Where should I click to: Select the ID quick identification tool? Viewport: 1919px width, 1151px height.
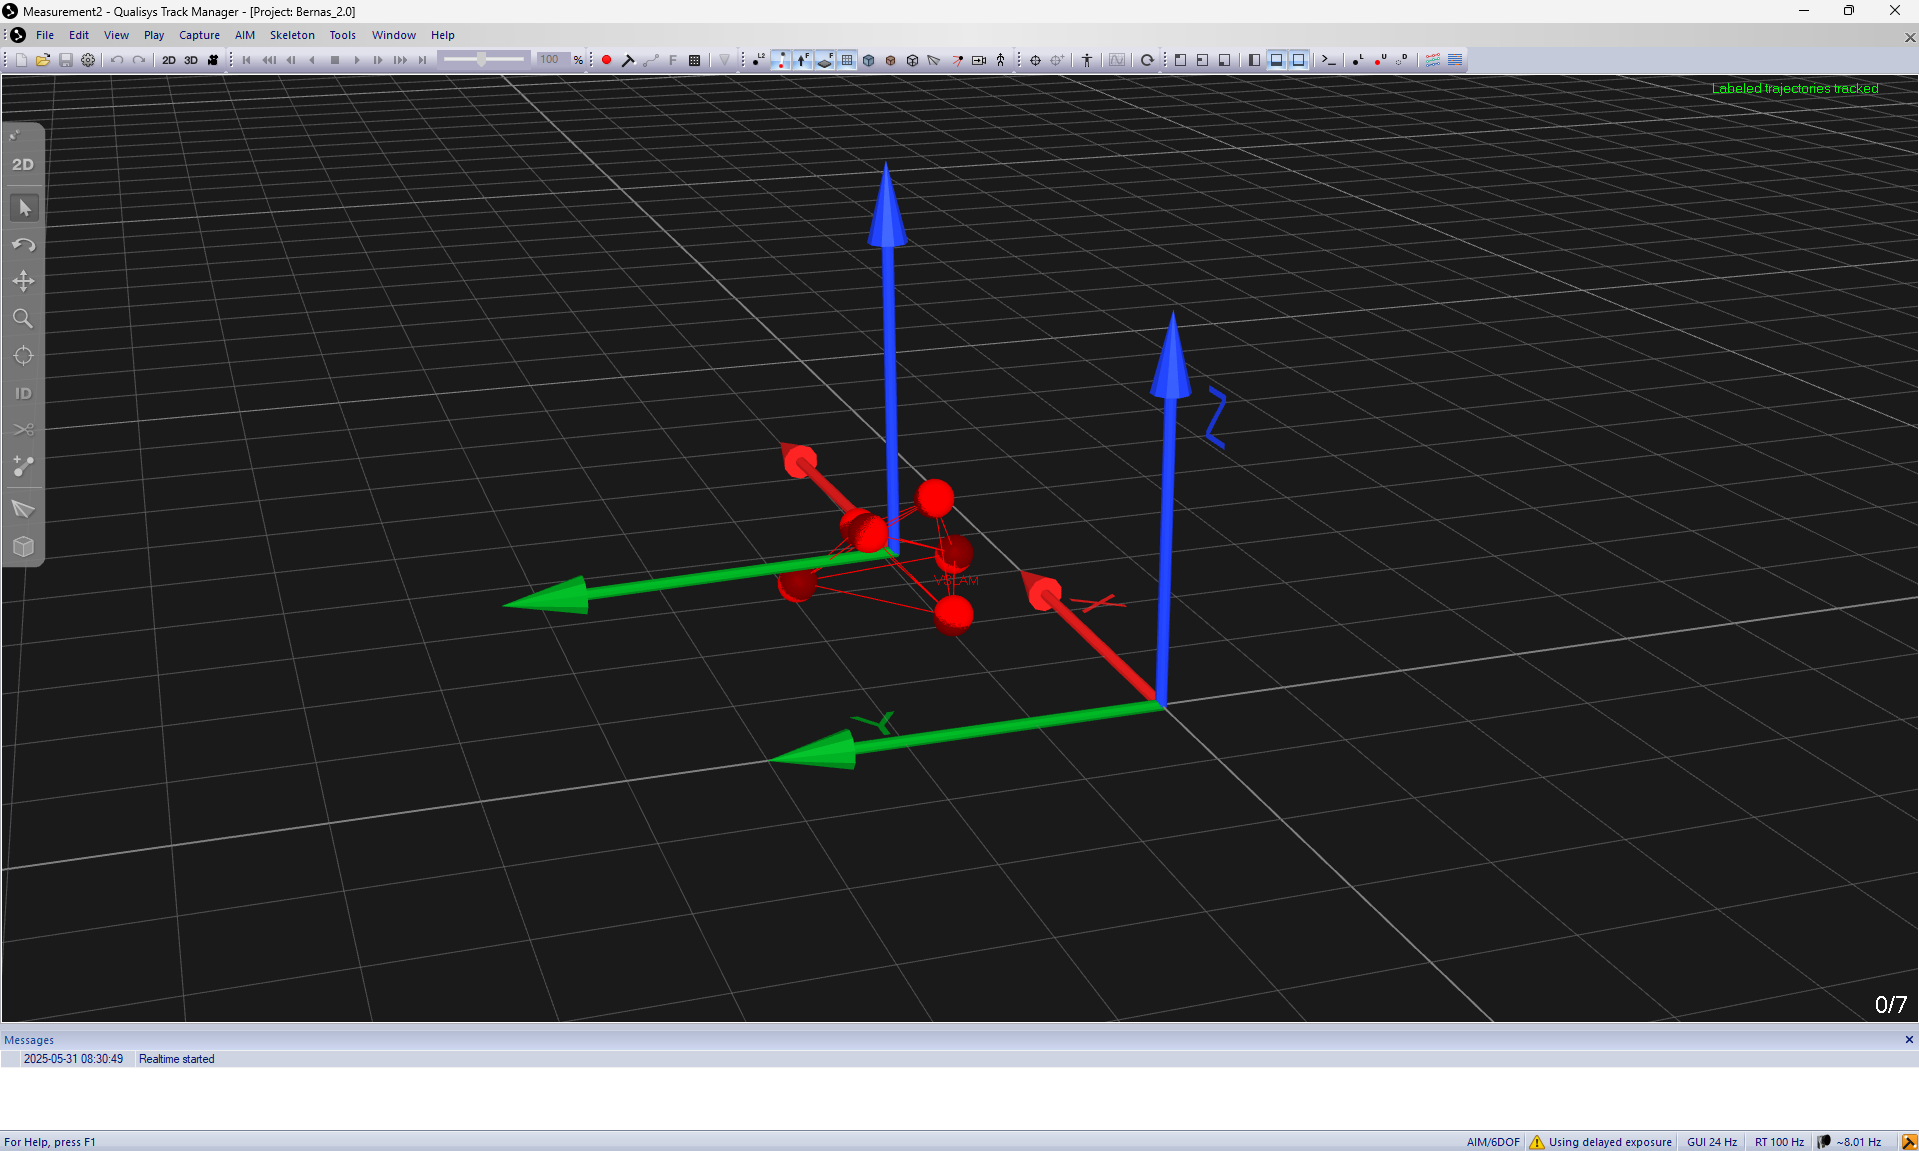pos(23,393)
